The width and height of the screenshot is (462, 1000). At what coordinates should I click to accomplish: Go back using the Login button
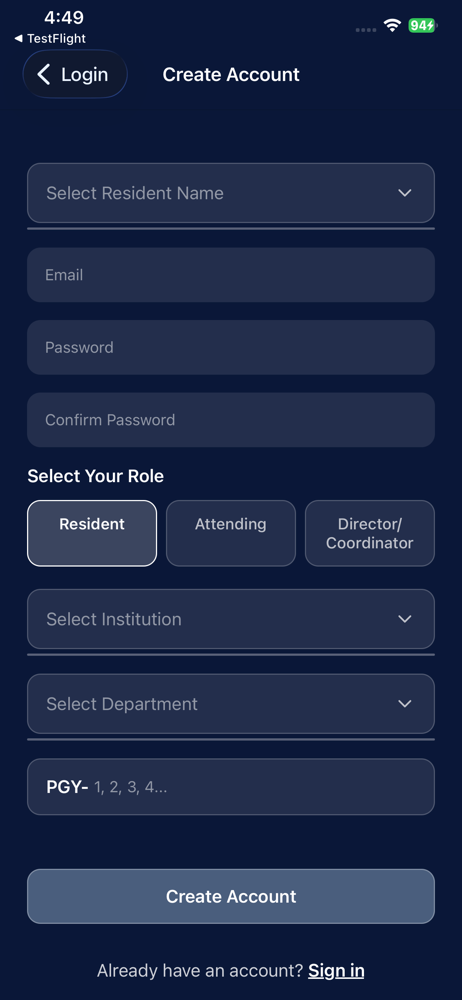click(x=75, y=75)
